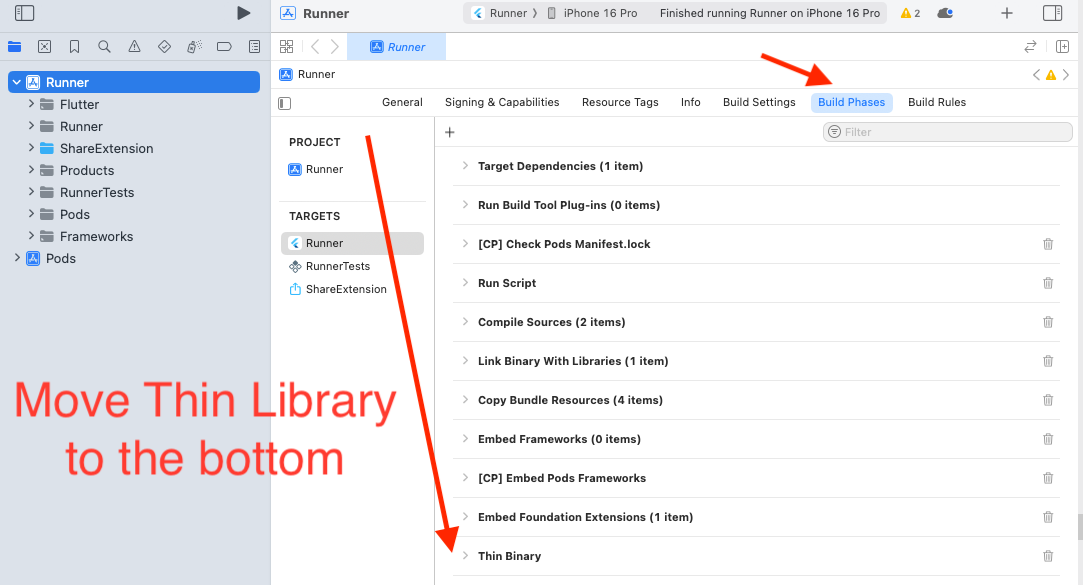1083x585 pixels.
Task: Toggle the inspector panel
Action: point(1053,13)
